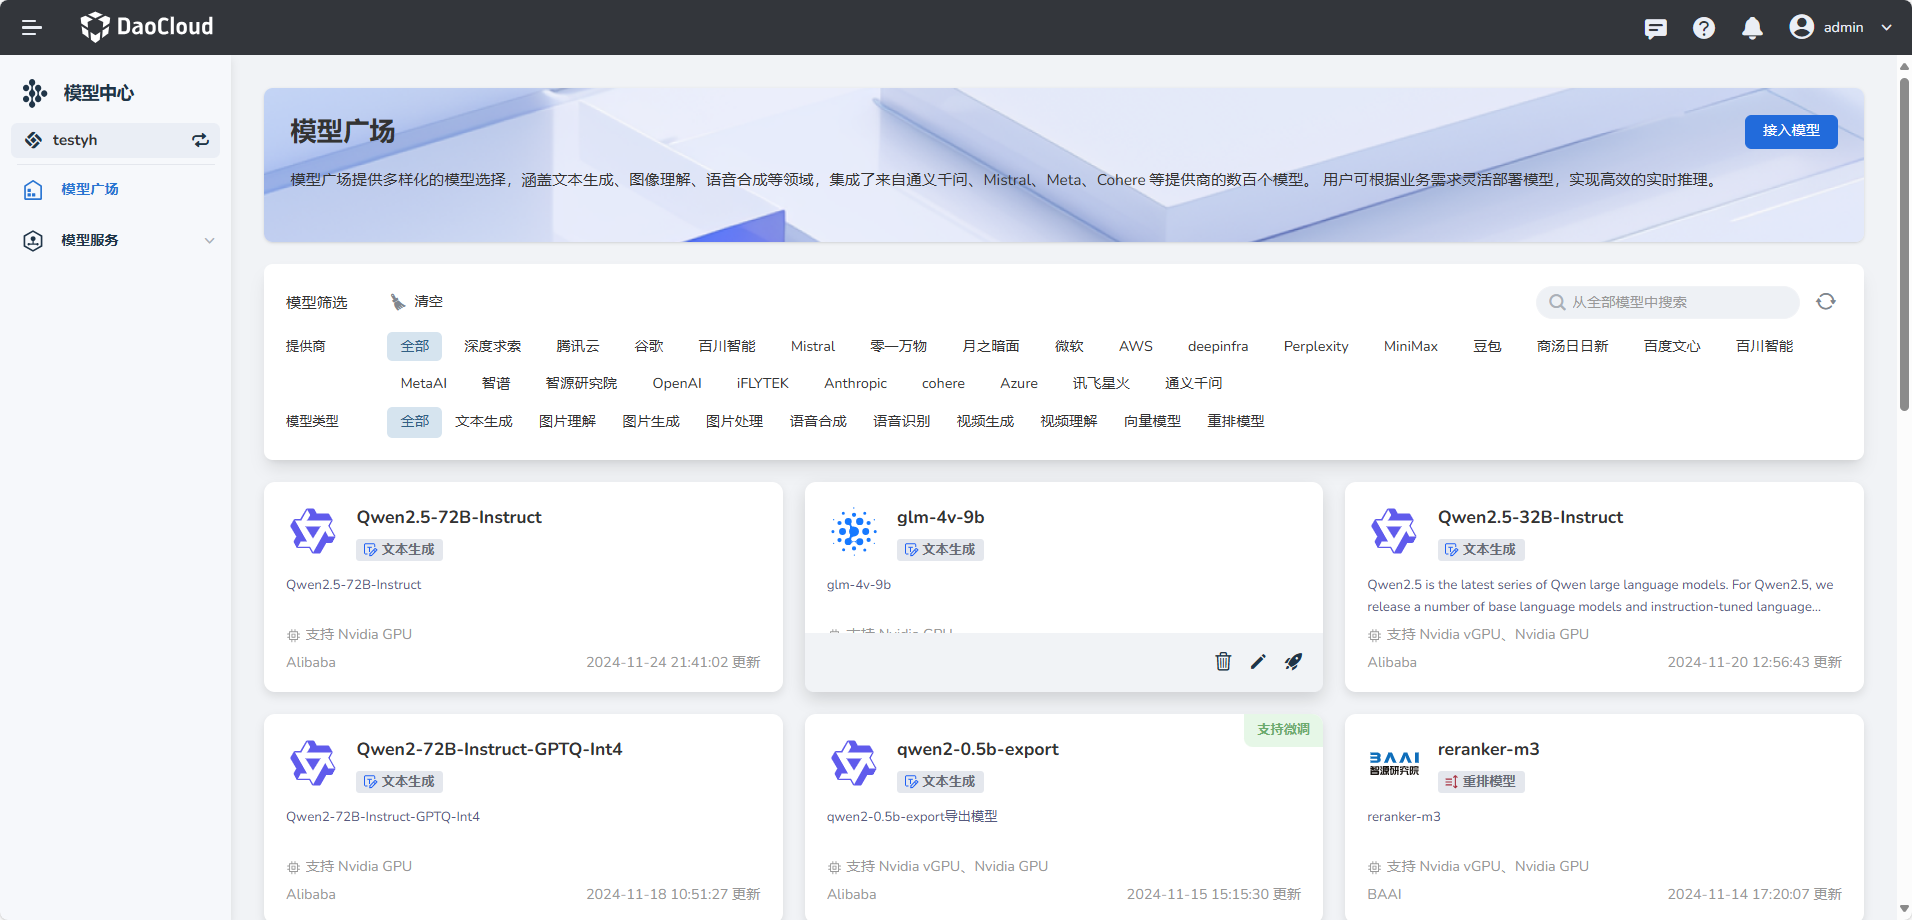The width and height of the screenshot is (1912, 920).
Task: Filter by provider 百度文心
Action: tap(1672, 346)
